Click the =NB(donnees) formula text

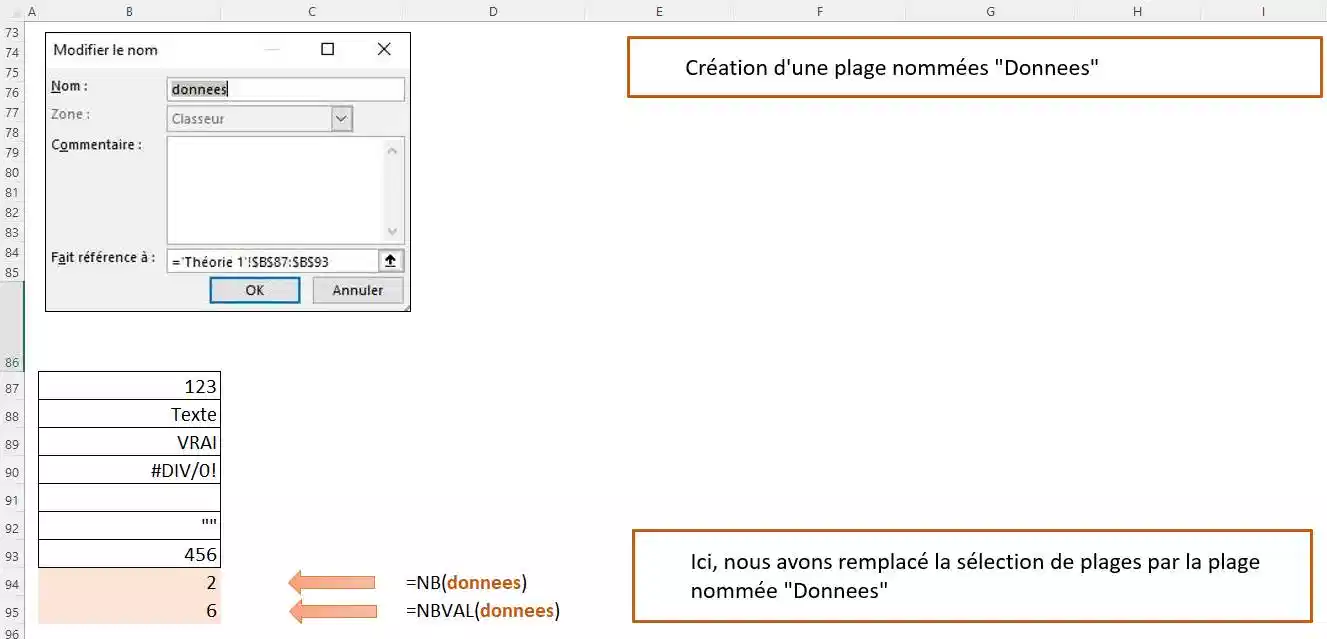coord(466,582)
